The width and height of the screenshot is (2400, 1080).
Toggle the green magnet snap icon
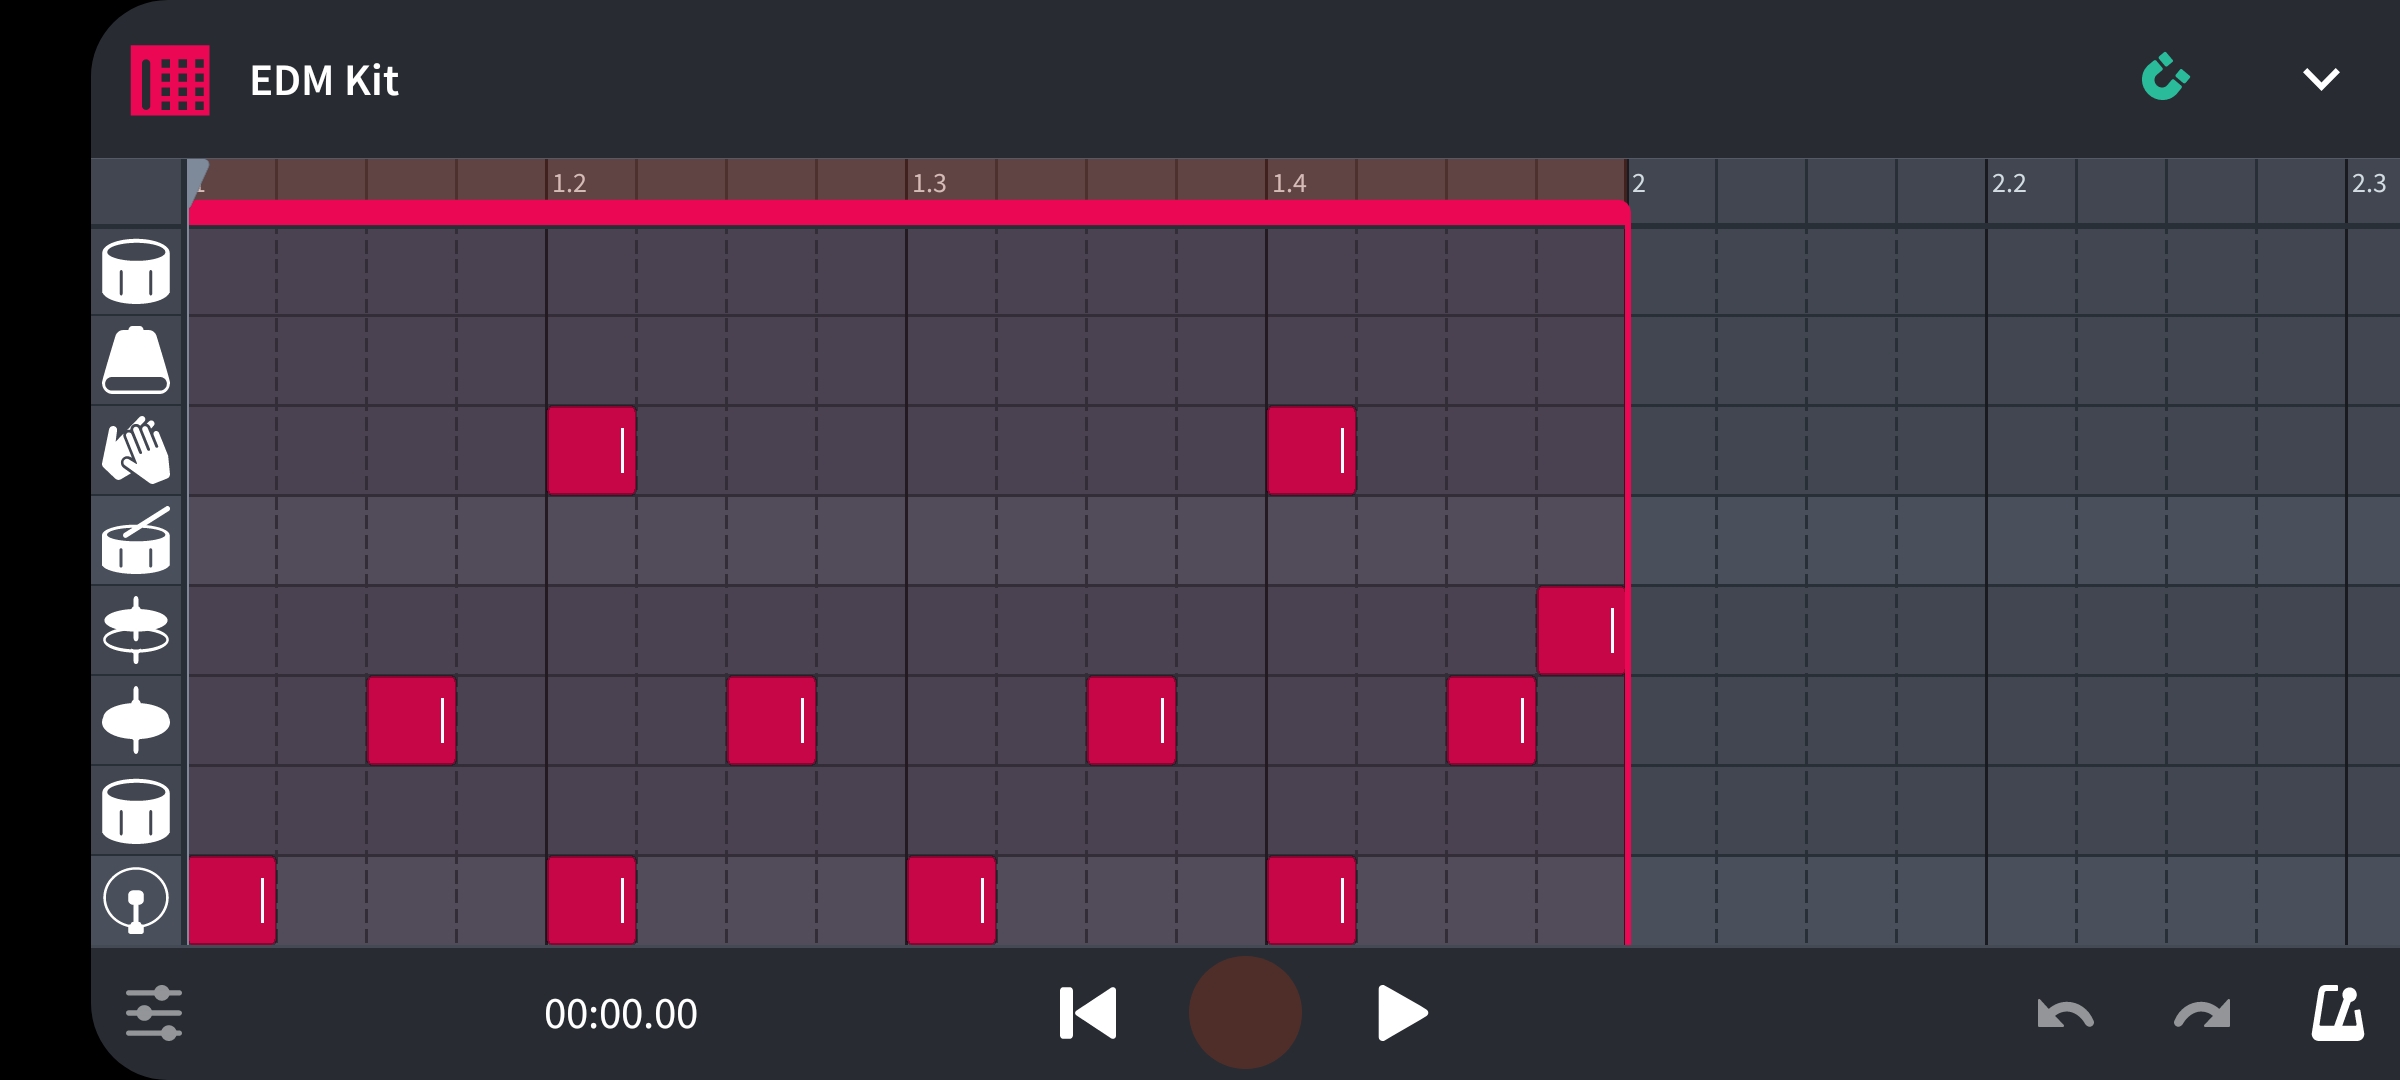tap(2165, 77)
